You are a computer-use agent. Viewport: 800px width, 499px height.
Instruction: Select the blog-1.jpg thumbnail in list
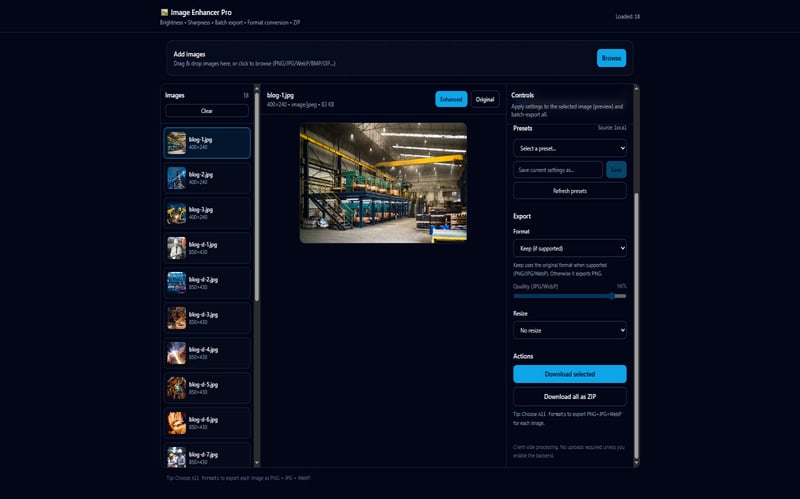tap(177, 143)
